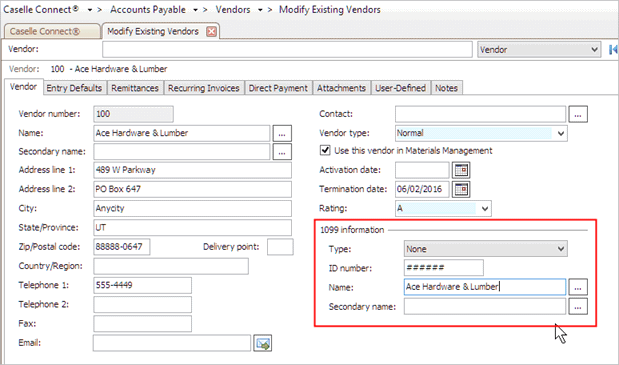This screenshot has width=619, height=365.
Task: Click the State/Province field
Action: coord(193,228)
